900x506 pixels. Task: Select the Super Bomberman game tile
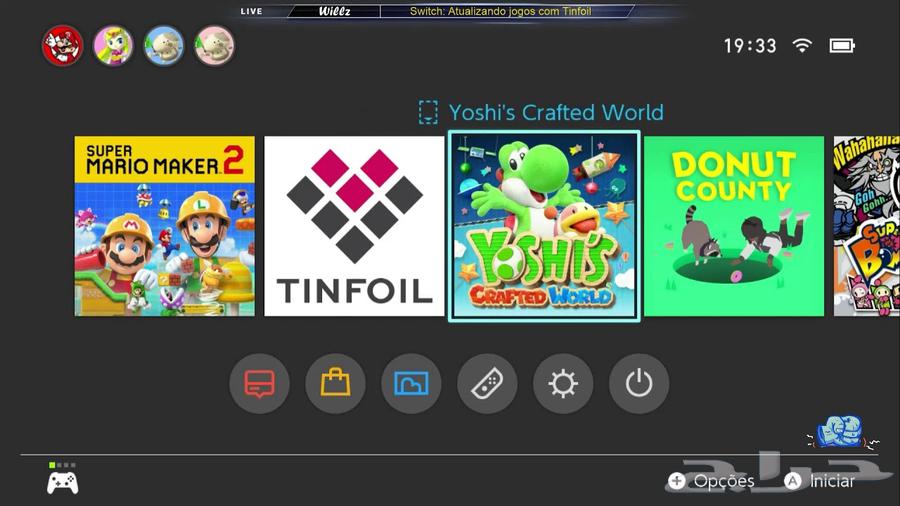[867, 226]
